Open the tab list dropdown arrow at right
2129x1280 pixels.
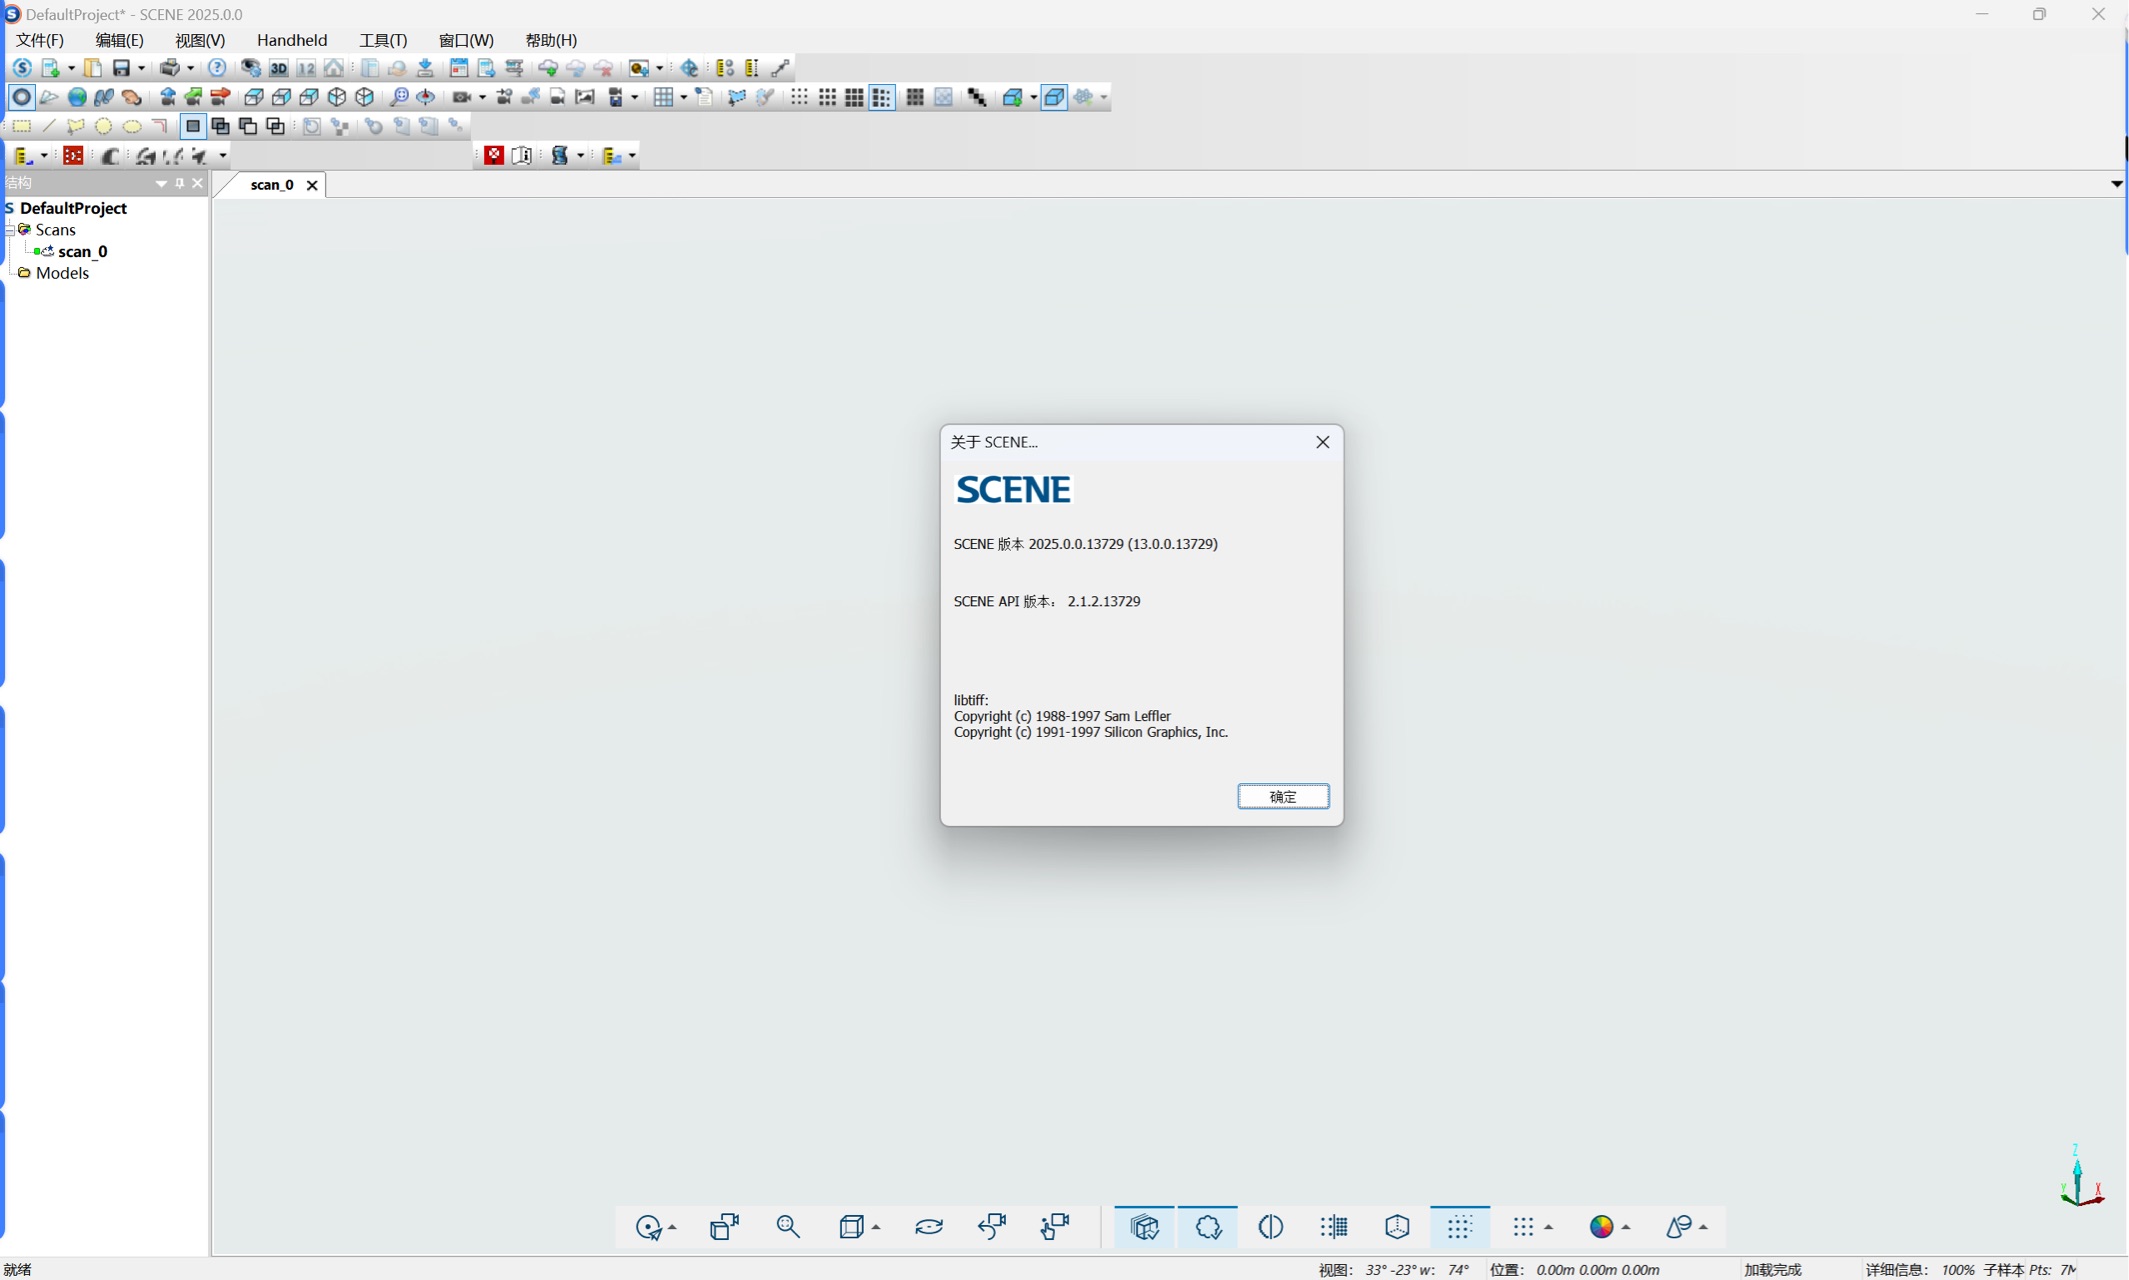[x=2116, y=184]
